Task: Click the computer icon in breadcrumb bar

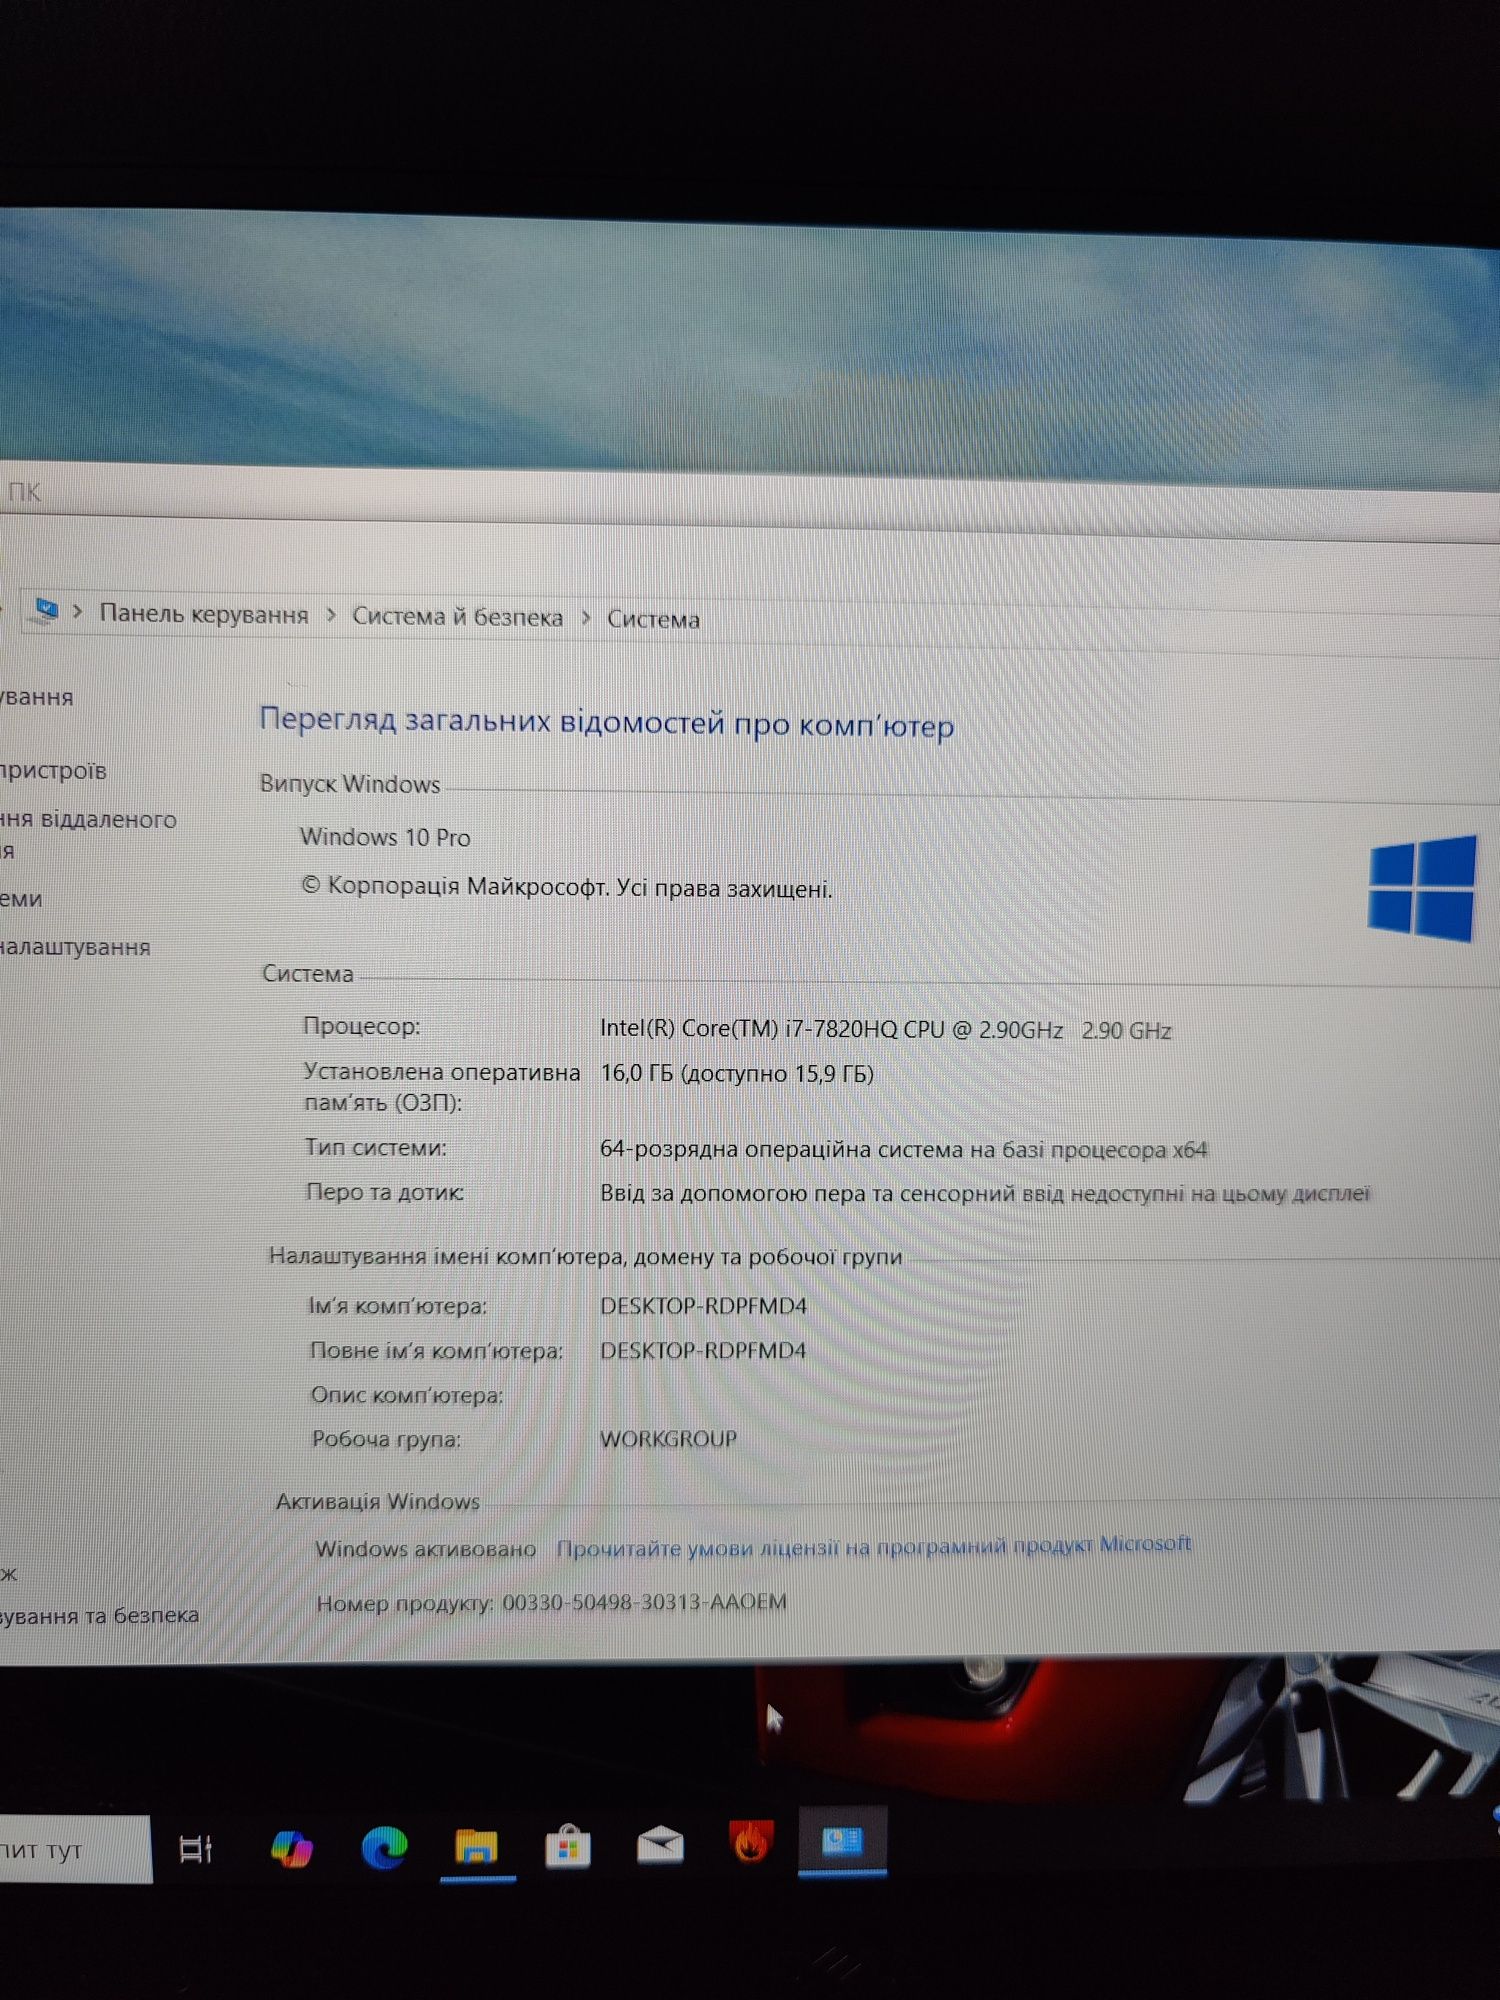Action: click(x=45, y=609)
